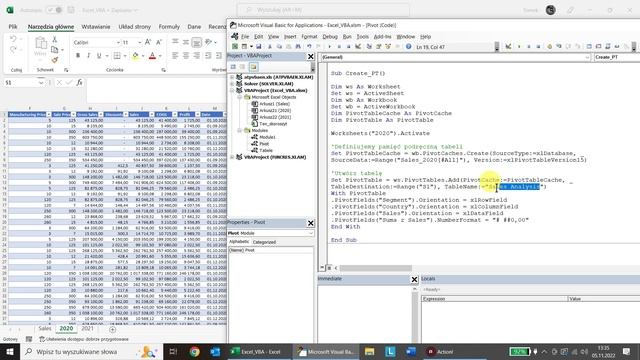The width and height of the screenshot is (640, 360).
Task: Click the Run Sub play icon
Action: click(329, 47)
